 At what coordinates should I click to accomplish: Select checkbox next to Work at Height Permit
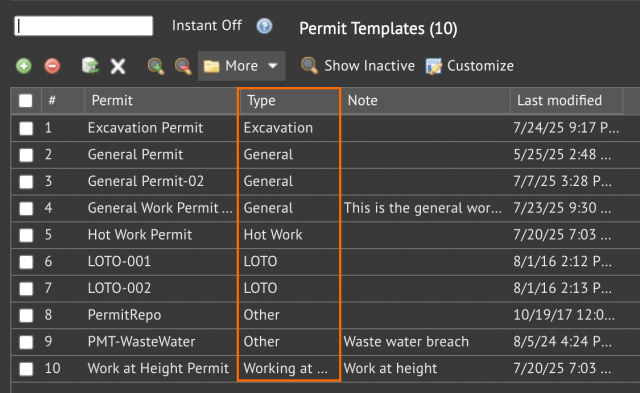[x=26, y=369]
